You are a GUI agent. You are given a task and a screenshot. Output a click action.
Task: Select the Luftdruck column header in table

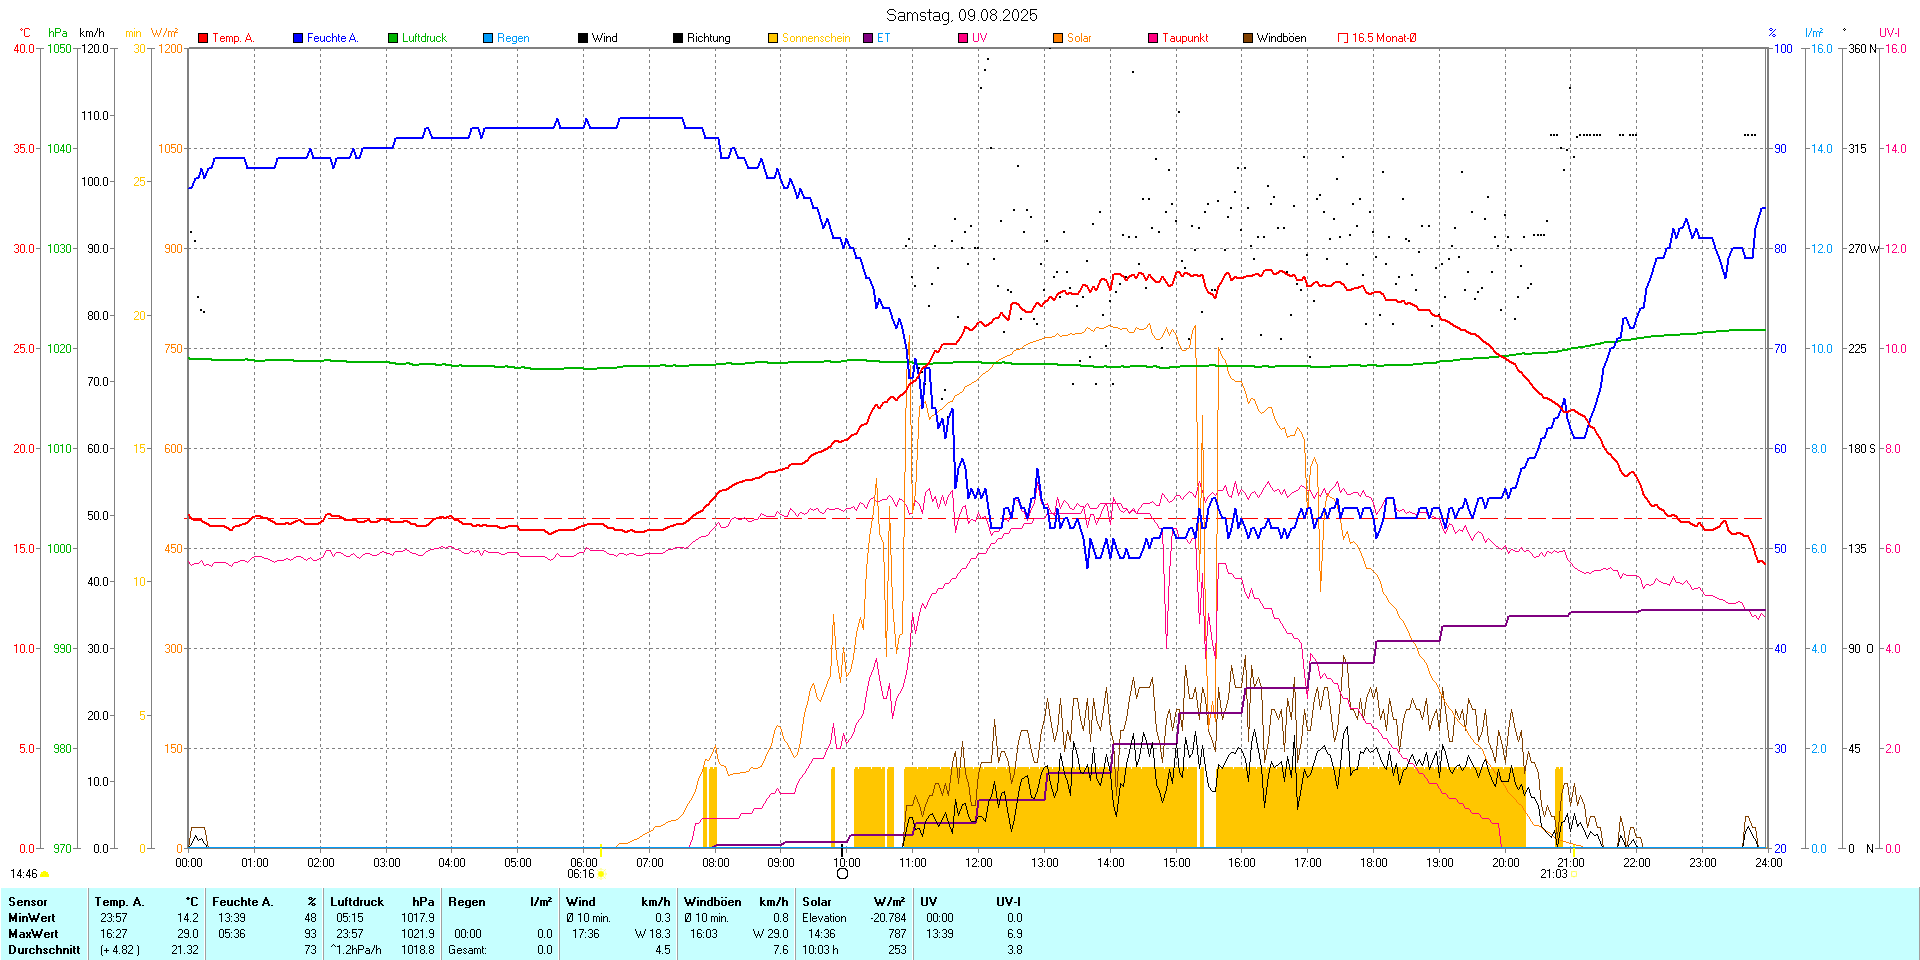pos(357,902)
